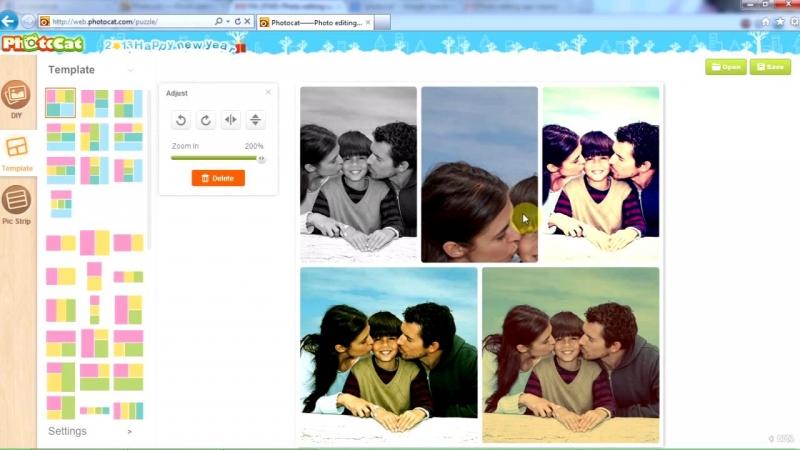Expand the Settings section
The width and height of the screenshot is (800, 450).
tap(129, 432)
